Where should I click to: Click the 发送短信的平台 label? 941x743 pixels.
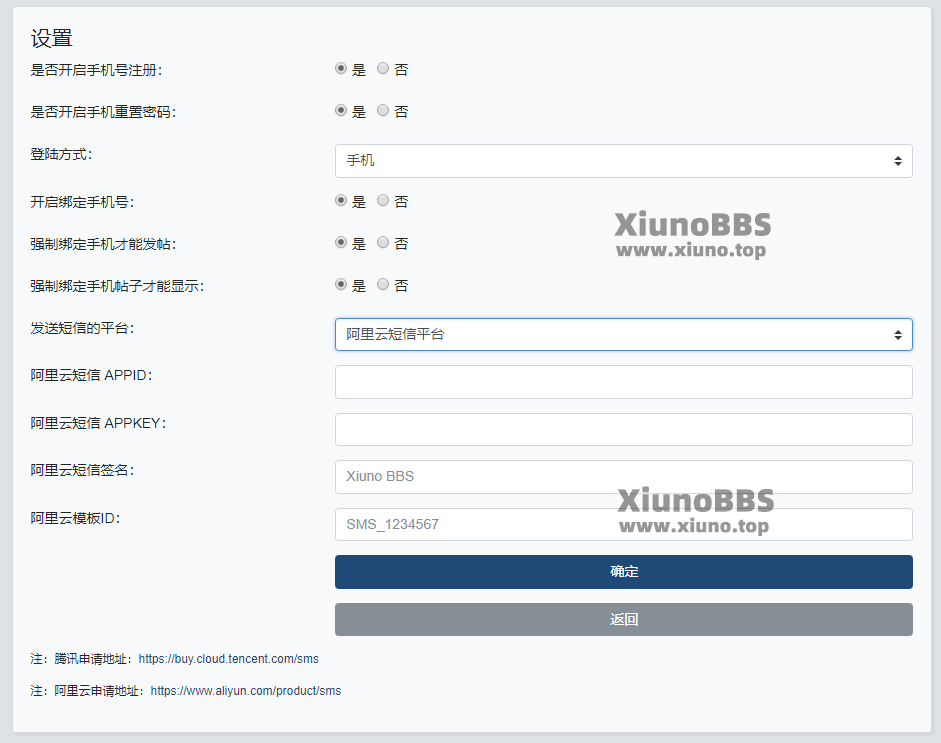[82, 328]
